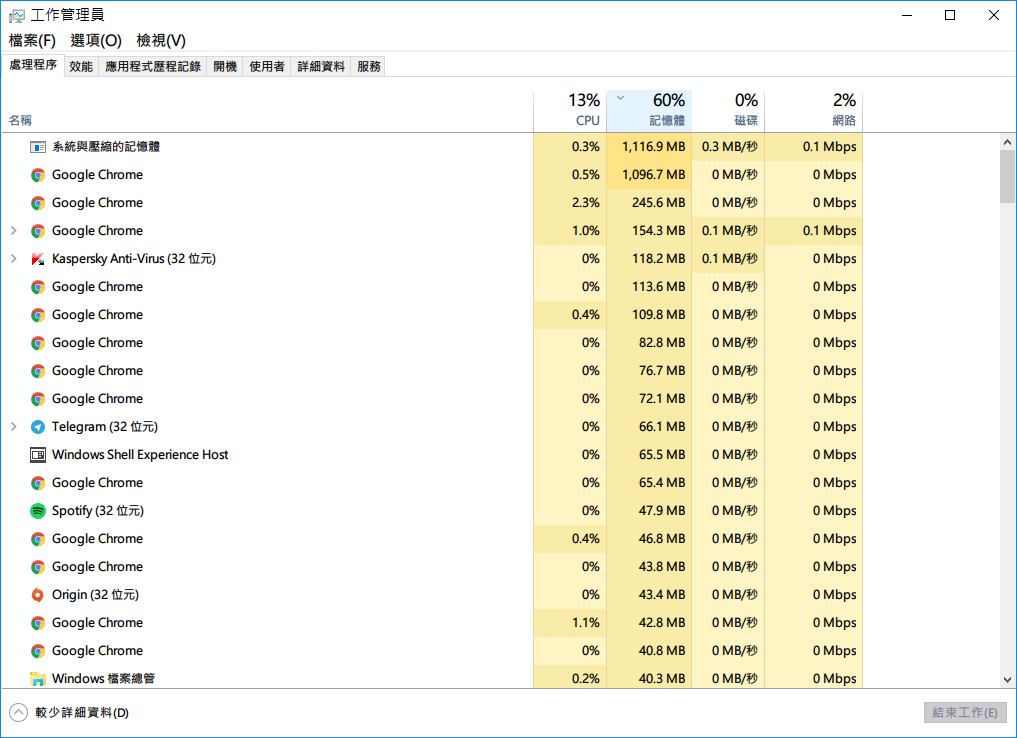
Task: Click the Task Manager title bar icon
Action: click(x=17, y=15)
